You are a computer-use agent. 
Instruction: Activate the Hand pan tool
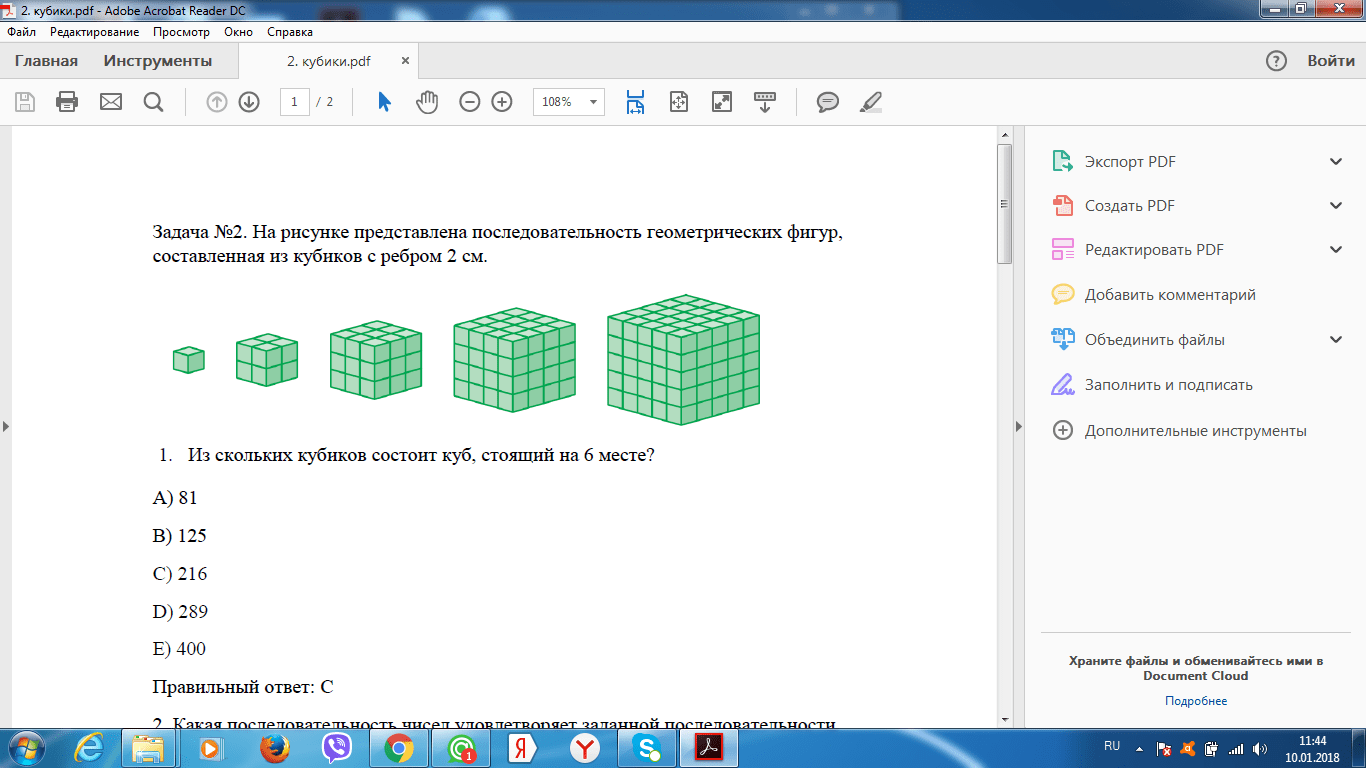coord(427,102)
